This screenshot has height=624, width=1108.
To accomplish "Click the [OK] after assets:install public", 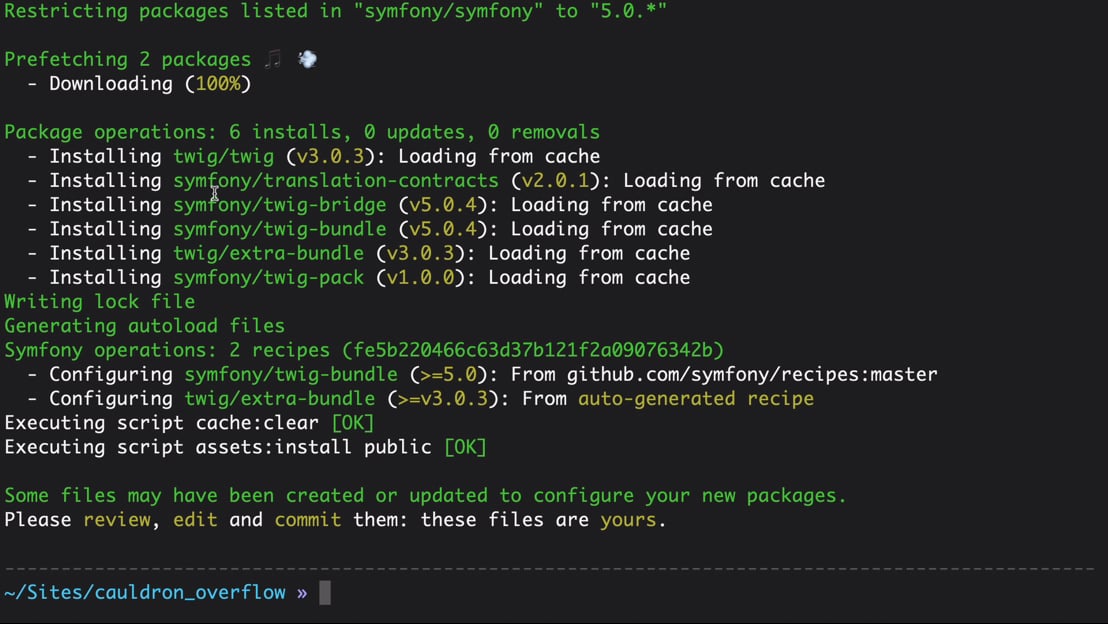I will tap(465, 447).
